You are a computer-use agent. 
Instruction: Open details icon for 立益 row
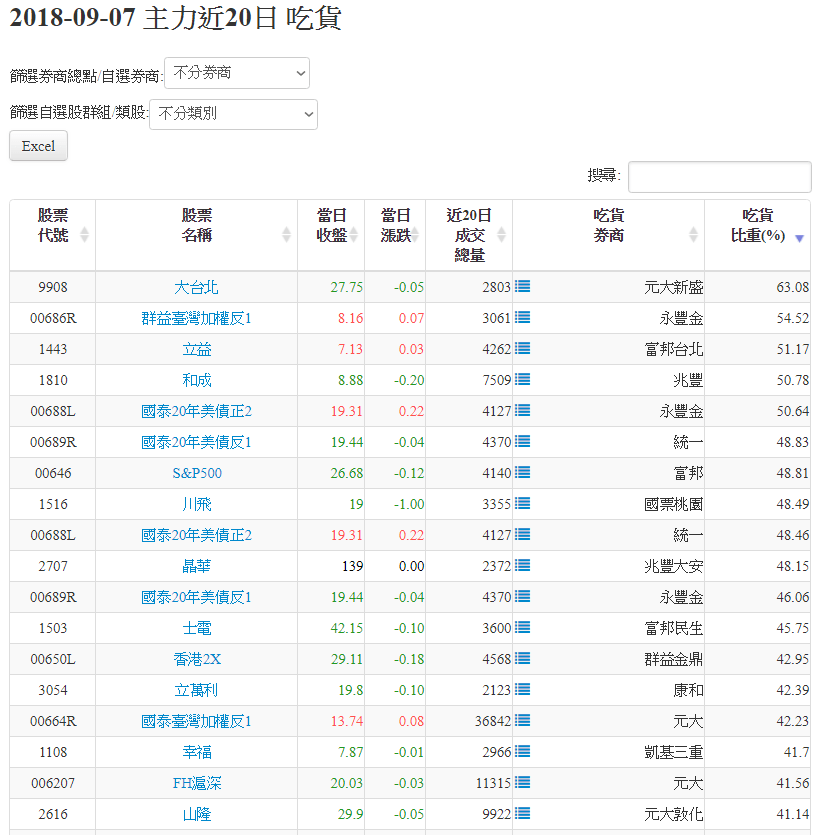pyautogui.click(x=522, y=349)
